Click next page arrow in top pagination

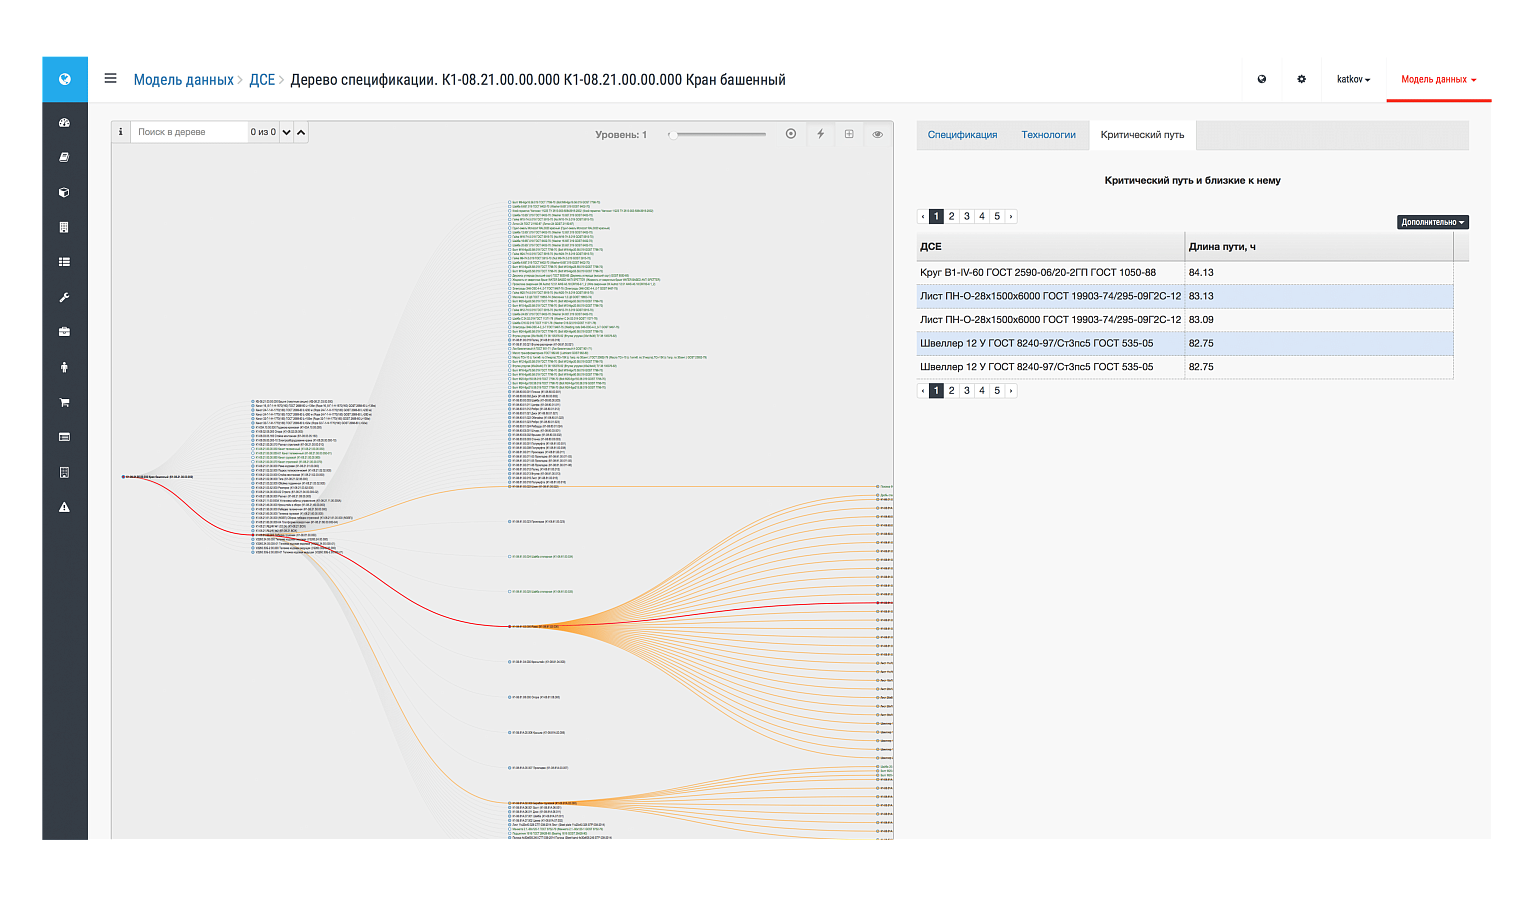pyautogui.click(x=1011, y=216)
